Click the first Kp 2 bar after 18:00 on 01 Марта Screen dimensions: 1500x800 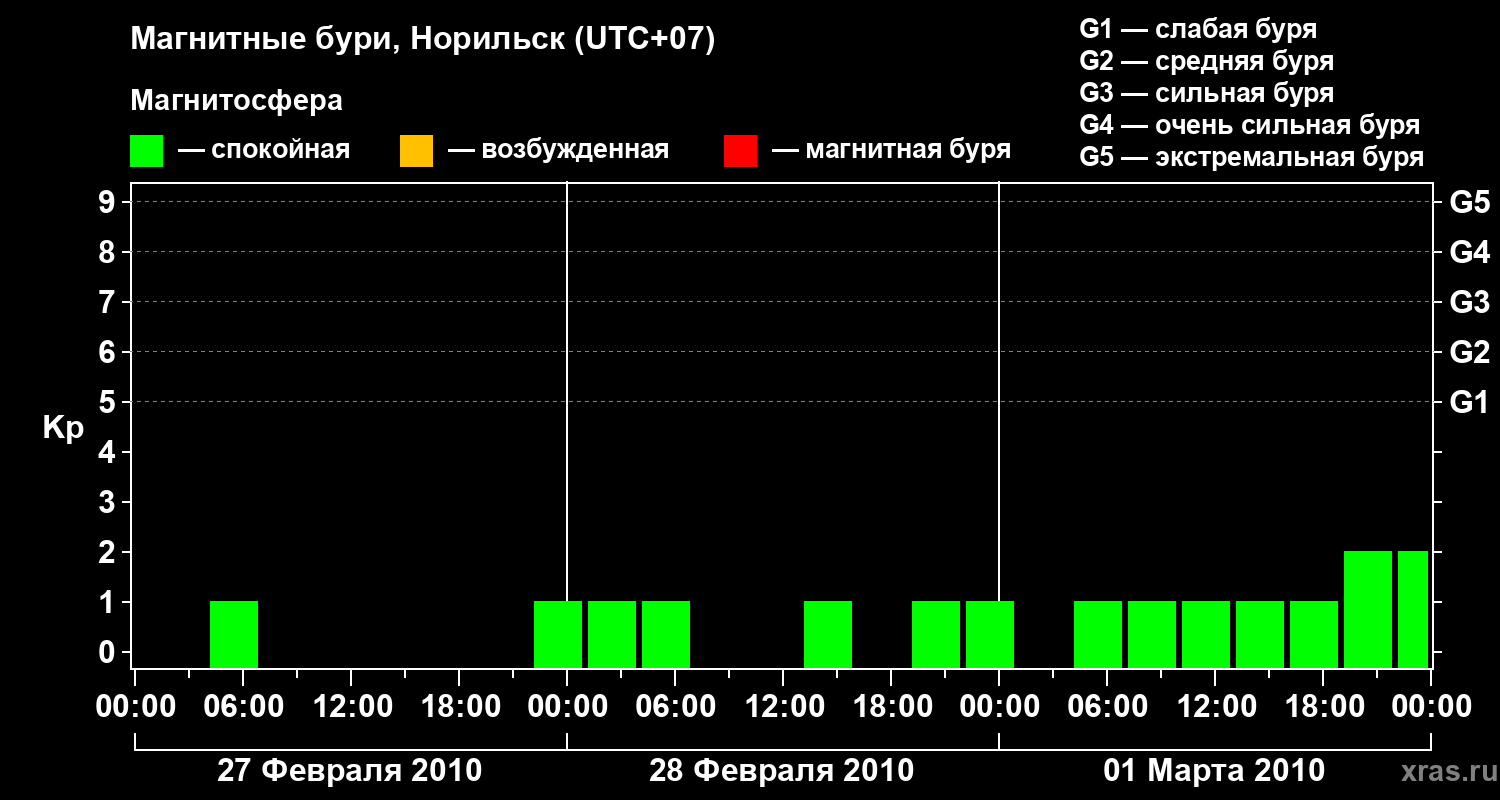click(x=1368, y=609)
